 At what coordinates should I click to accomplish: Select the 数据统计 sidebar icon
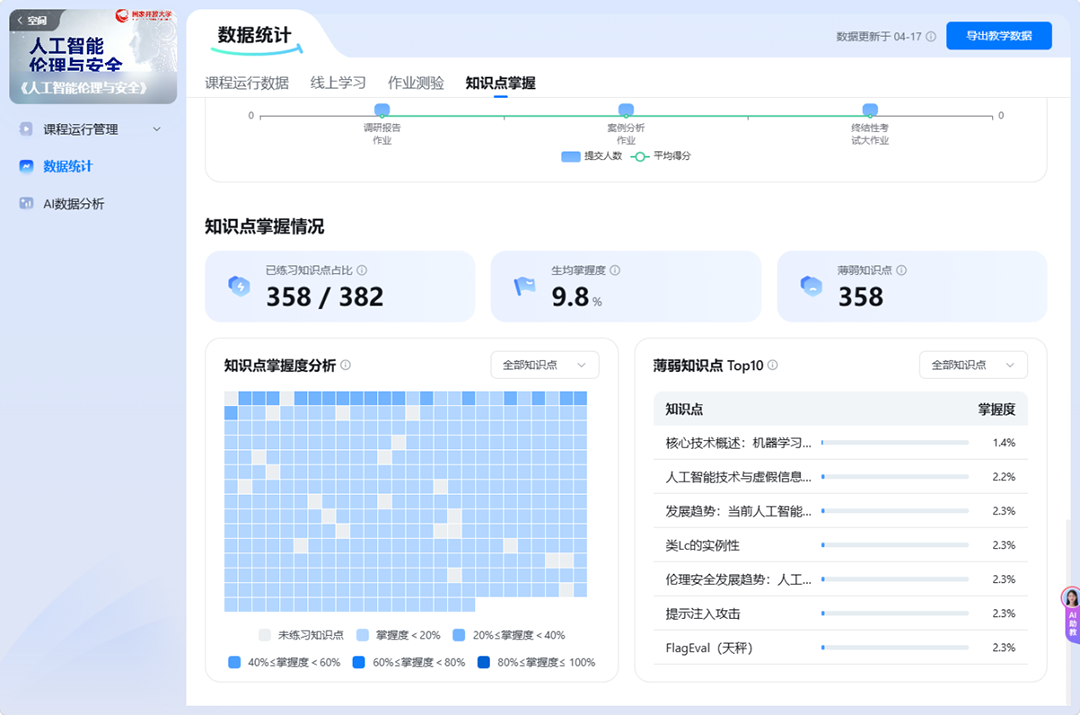(x=26, y=166)
